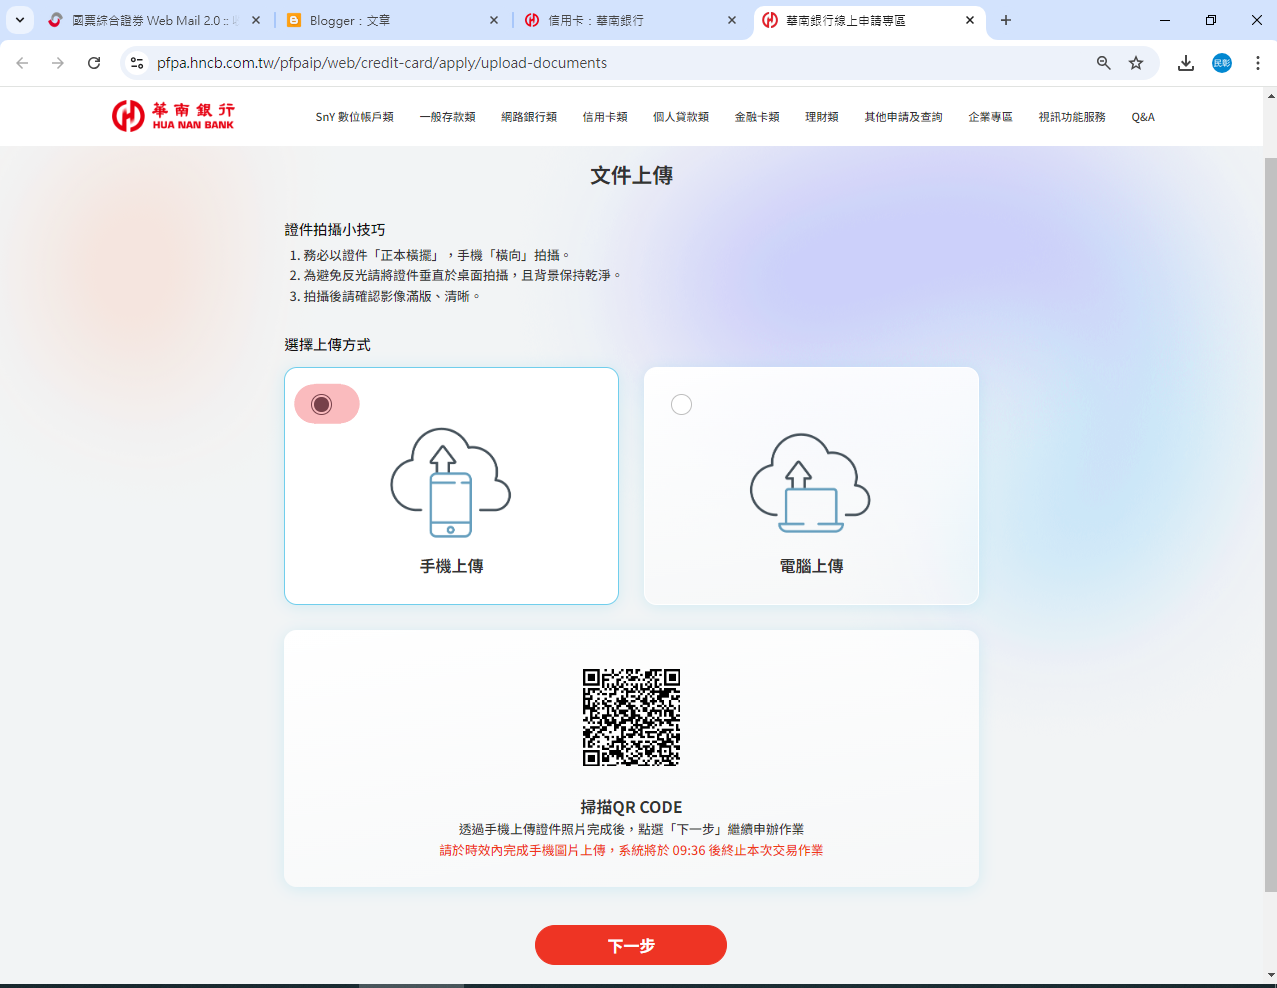Open the 視訊功能服務 menu
Screen dimensions: 1277x988
pyautogui.click(x=1072, y=117)
